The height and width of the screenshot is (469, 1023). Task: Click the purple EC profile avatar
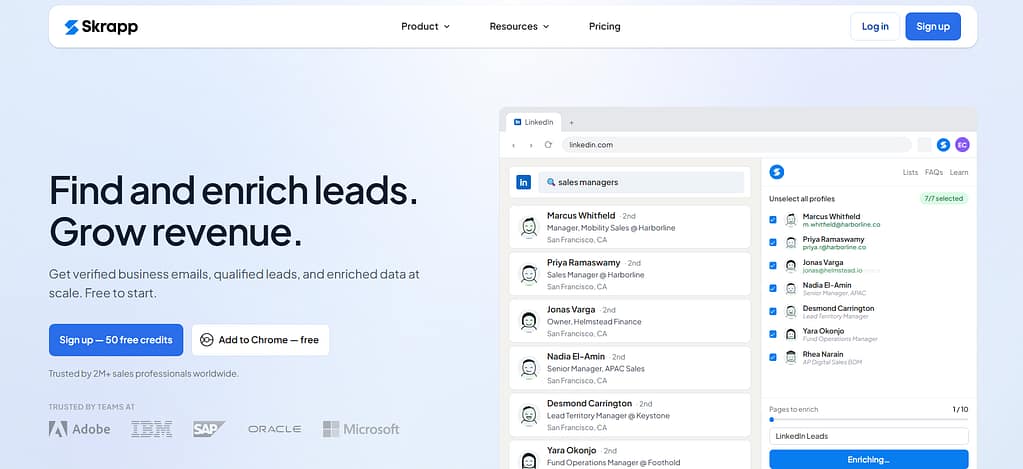[962, 145]
